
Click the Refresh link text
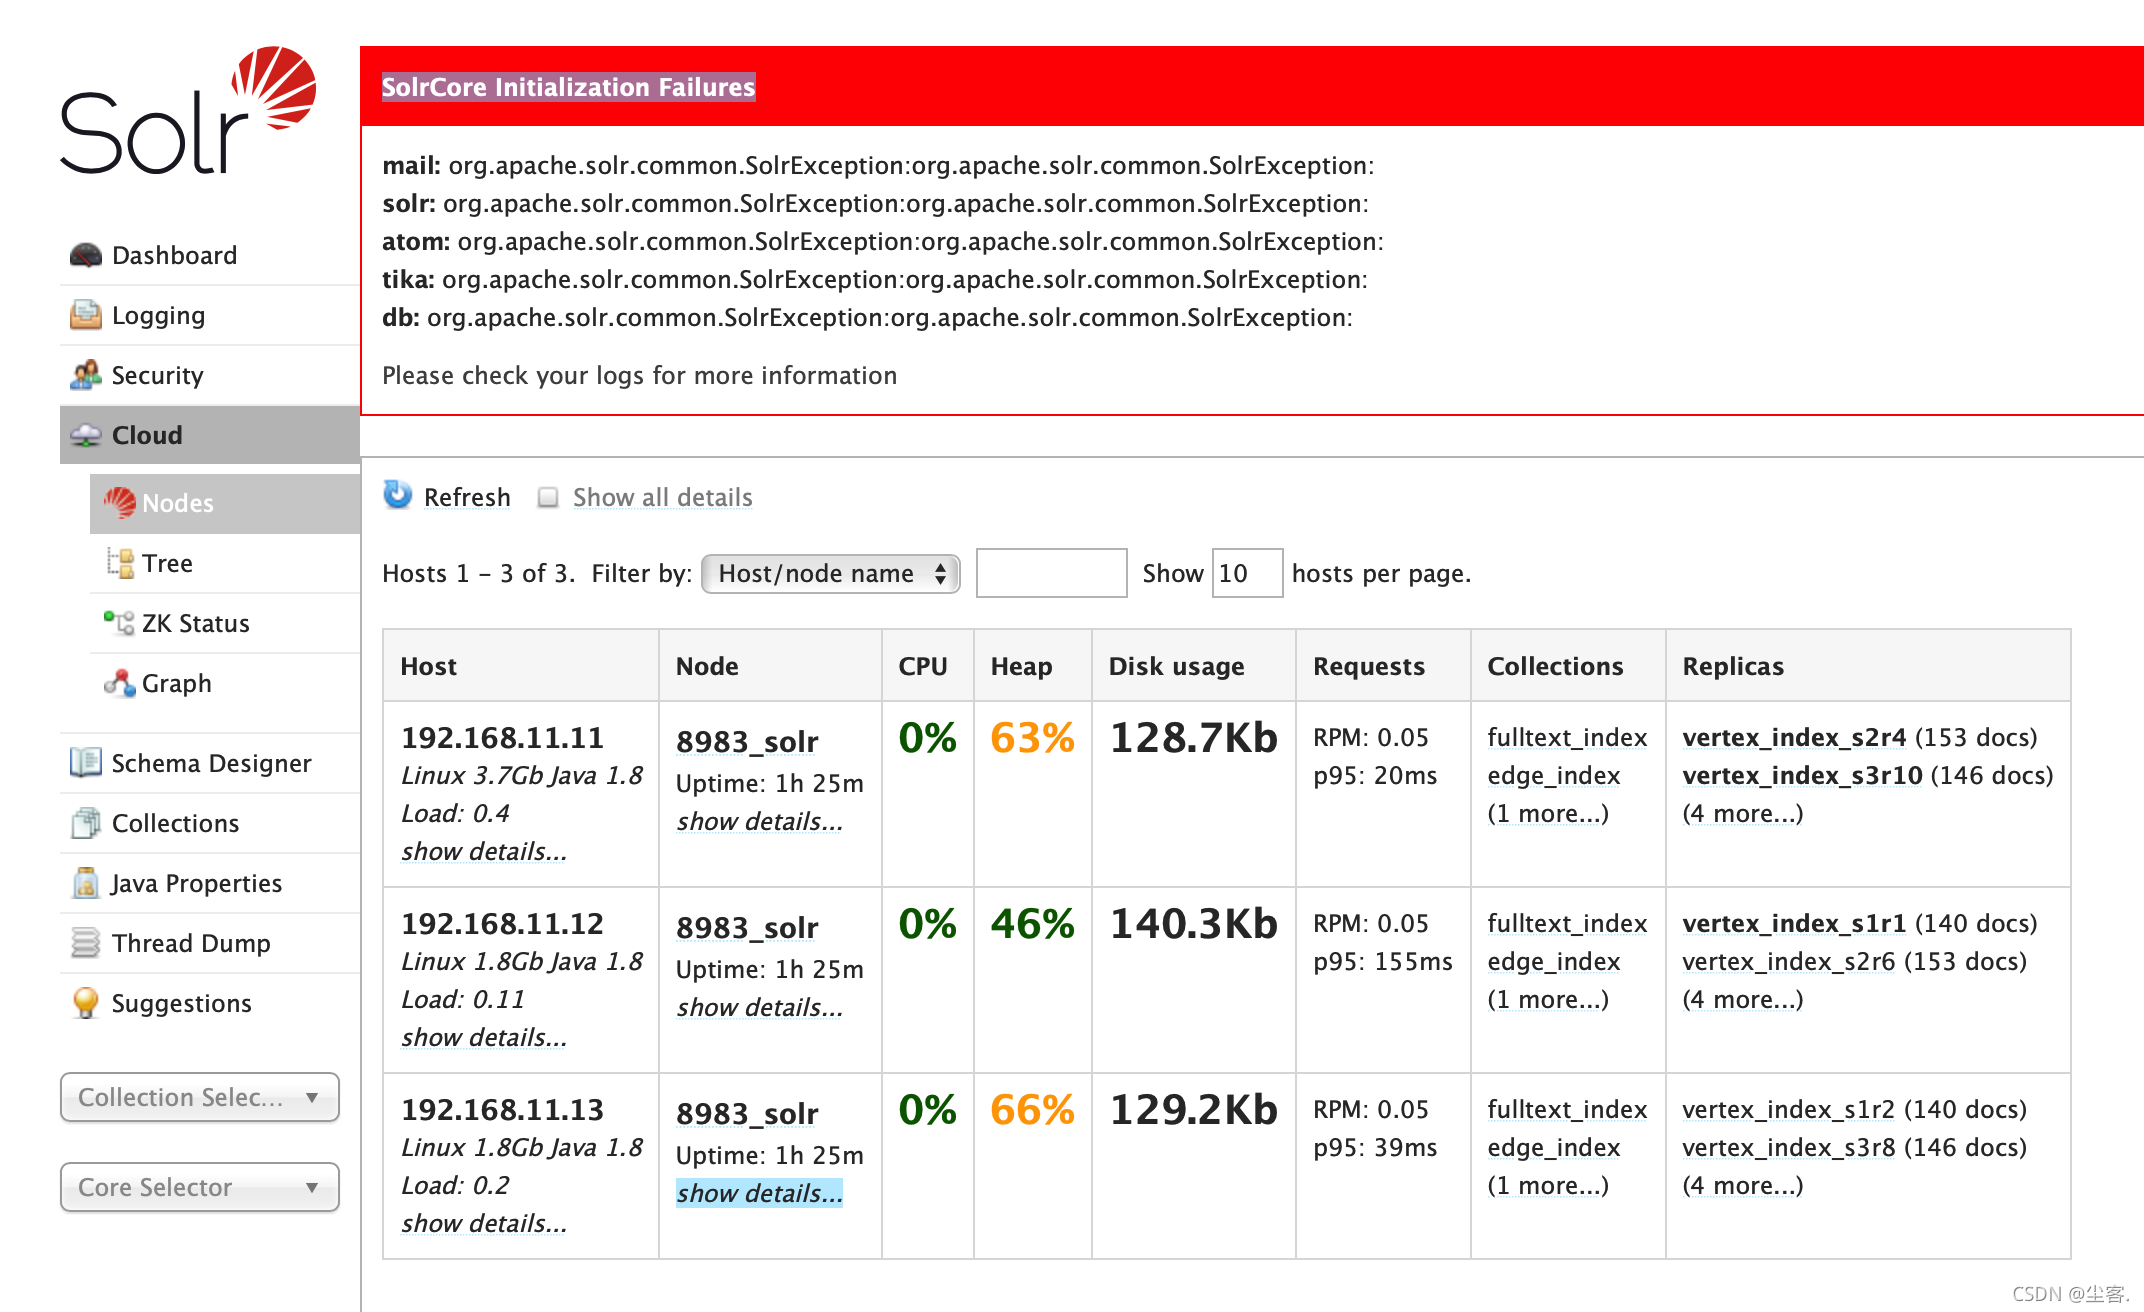[x=467, y=497]
